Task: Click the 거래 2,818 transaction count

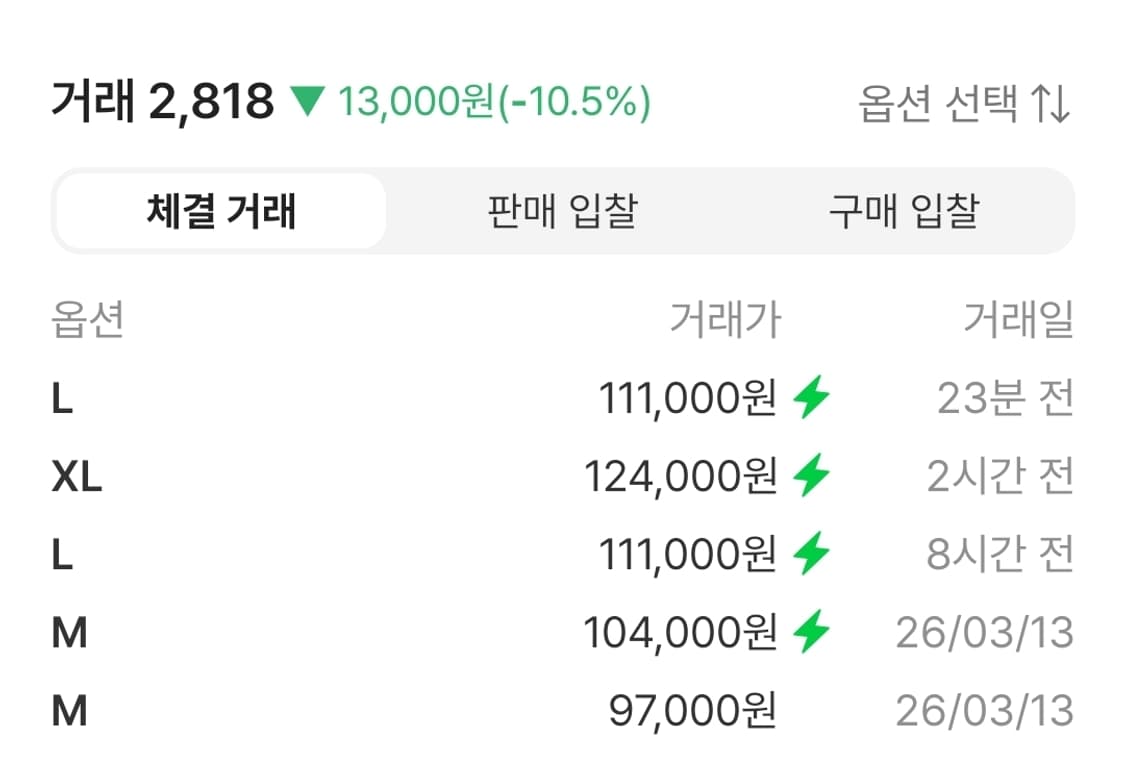Action: click(160, 101)
